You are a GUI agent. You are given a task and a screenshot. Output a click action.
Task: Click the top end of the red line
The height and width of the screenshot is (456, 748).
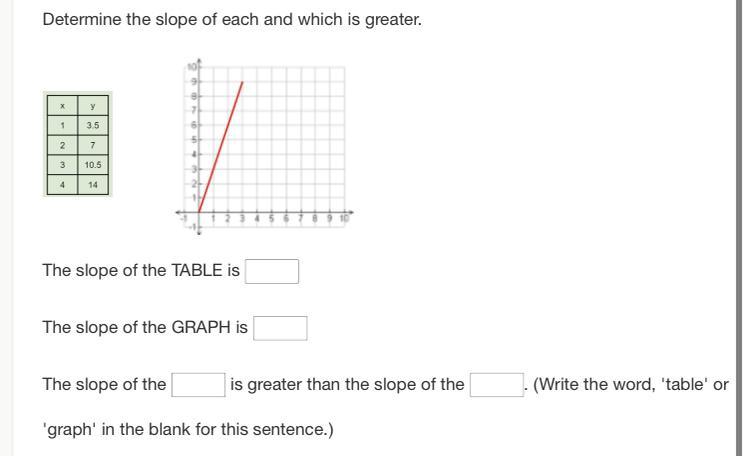243,82
